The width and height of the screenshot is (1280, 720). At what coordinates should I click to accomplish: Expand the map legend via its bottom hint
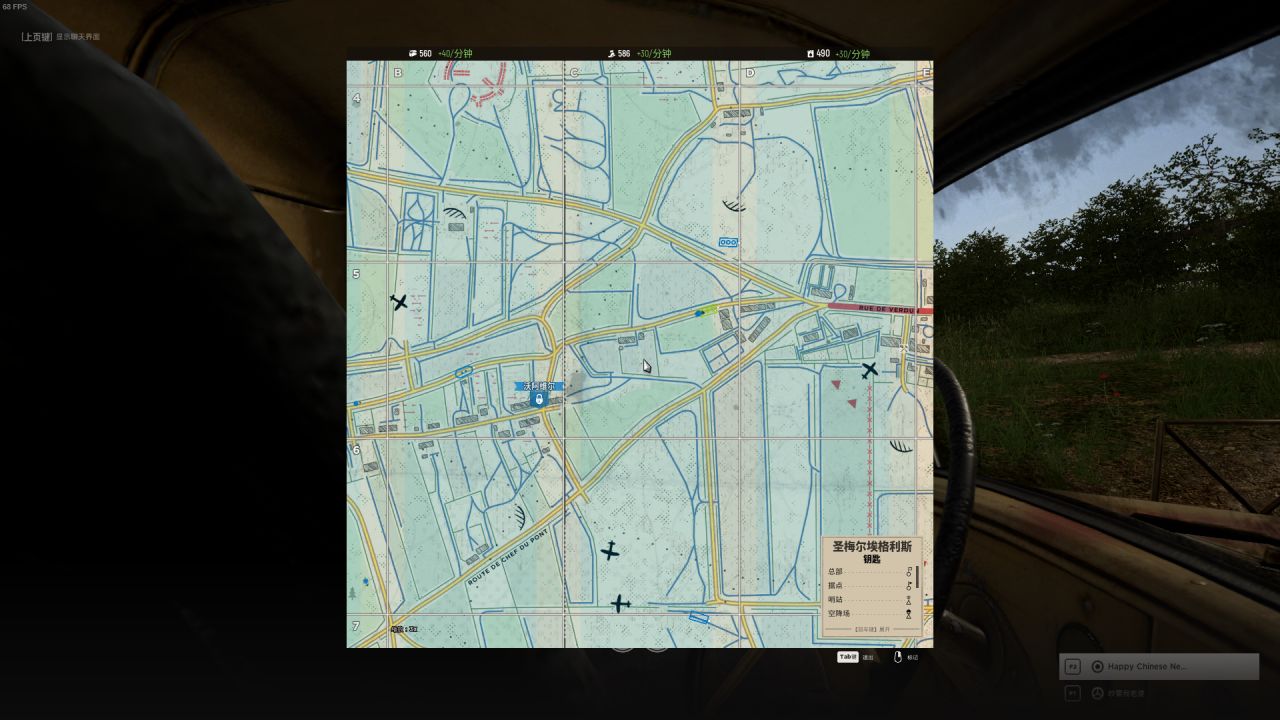(x=871, y=630)
